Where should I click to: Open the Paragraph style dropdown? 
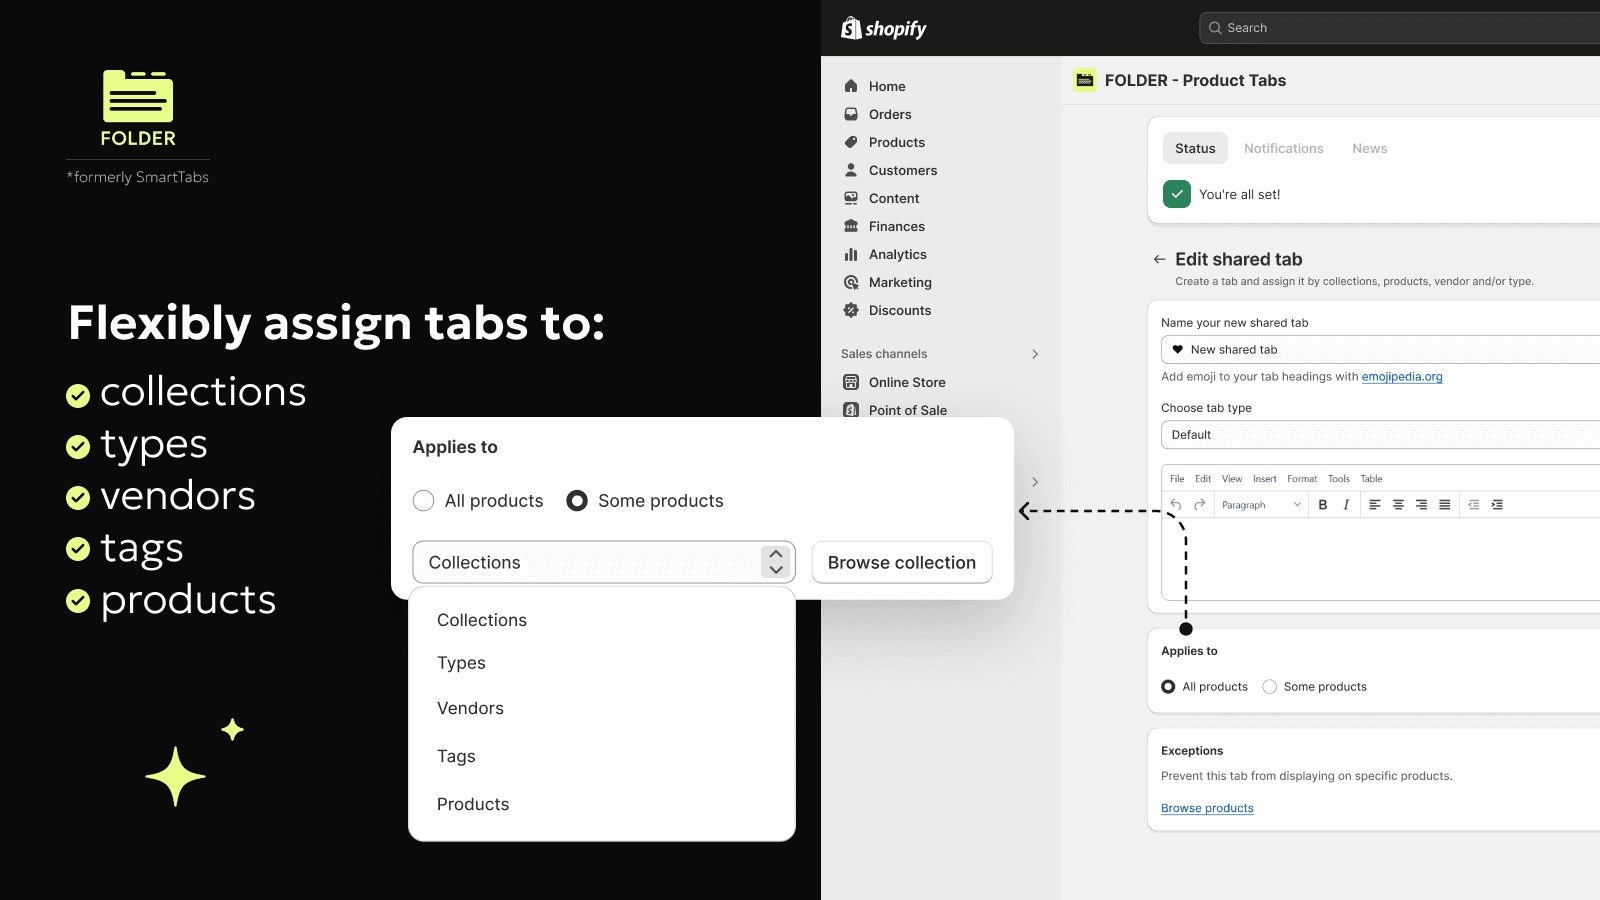tap(1261, 505)
